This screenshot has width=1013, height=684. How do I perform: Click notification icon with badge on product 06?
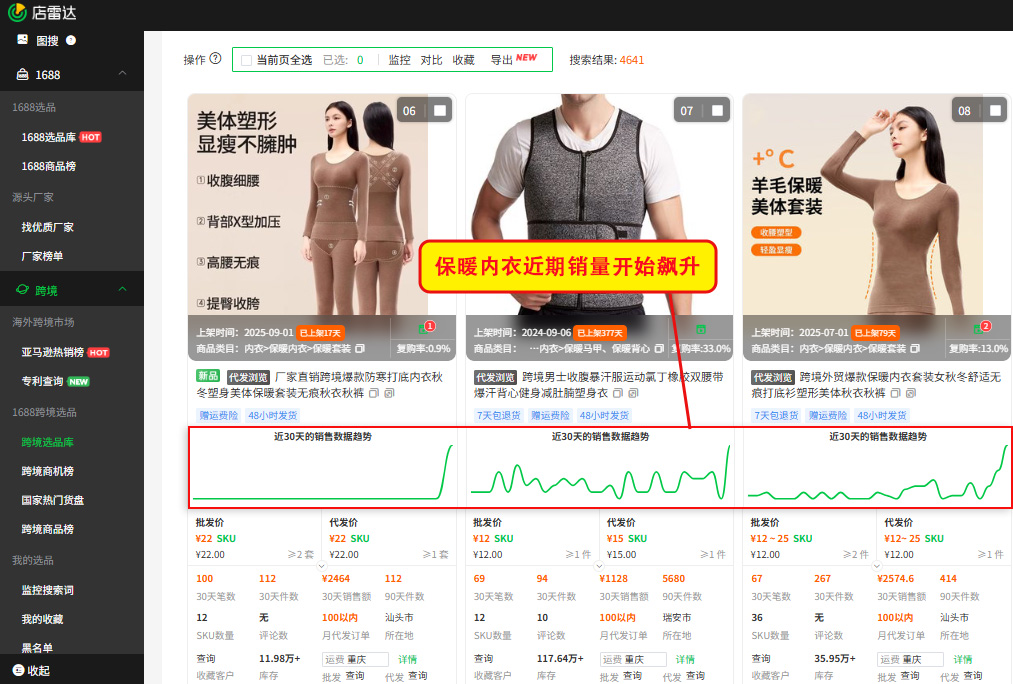pyautogui.click(x=425, y=329)
